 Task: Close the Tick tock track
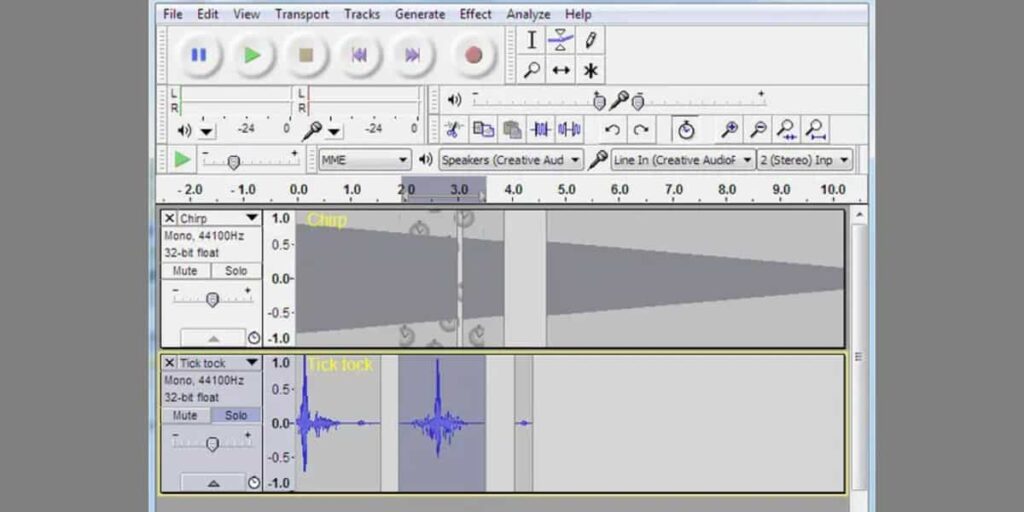[170, 363]
